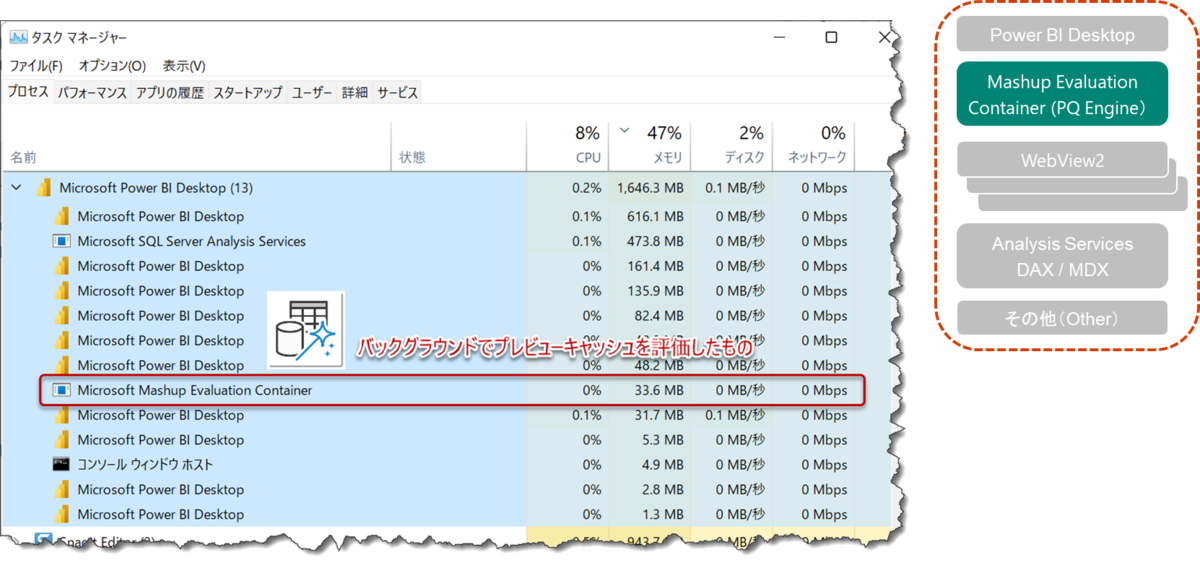The width and height of the screenshot is (1200, 568).
Task: Open the 表示(V) menu
Action: click(184, 66)
